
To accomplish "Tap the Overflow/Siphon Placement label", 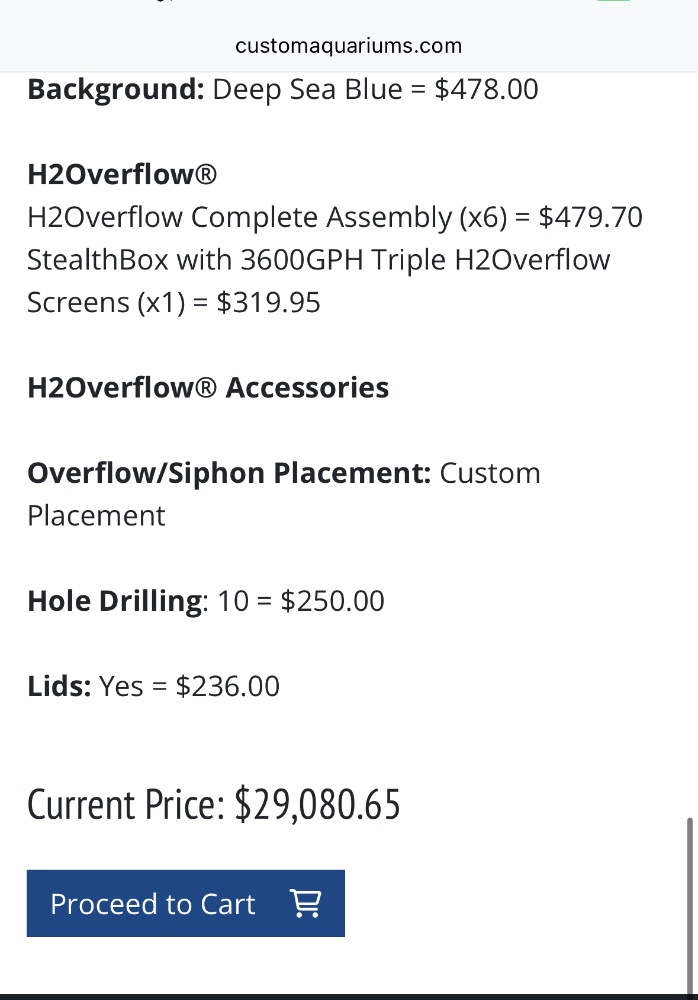I will click(x=228, y=473).
